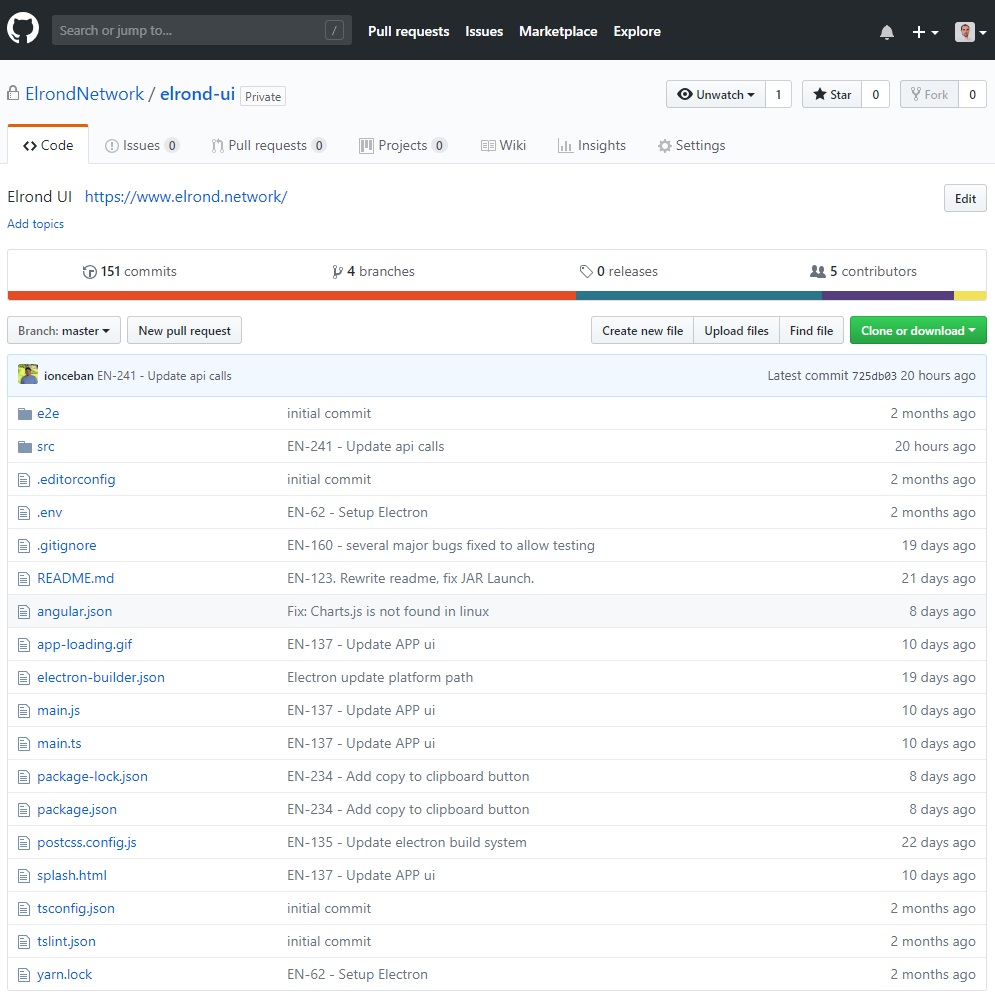Expand the plus create-new menu
The image size is (995, 995).
click(x=925, y=32)
